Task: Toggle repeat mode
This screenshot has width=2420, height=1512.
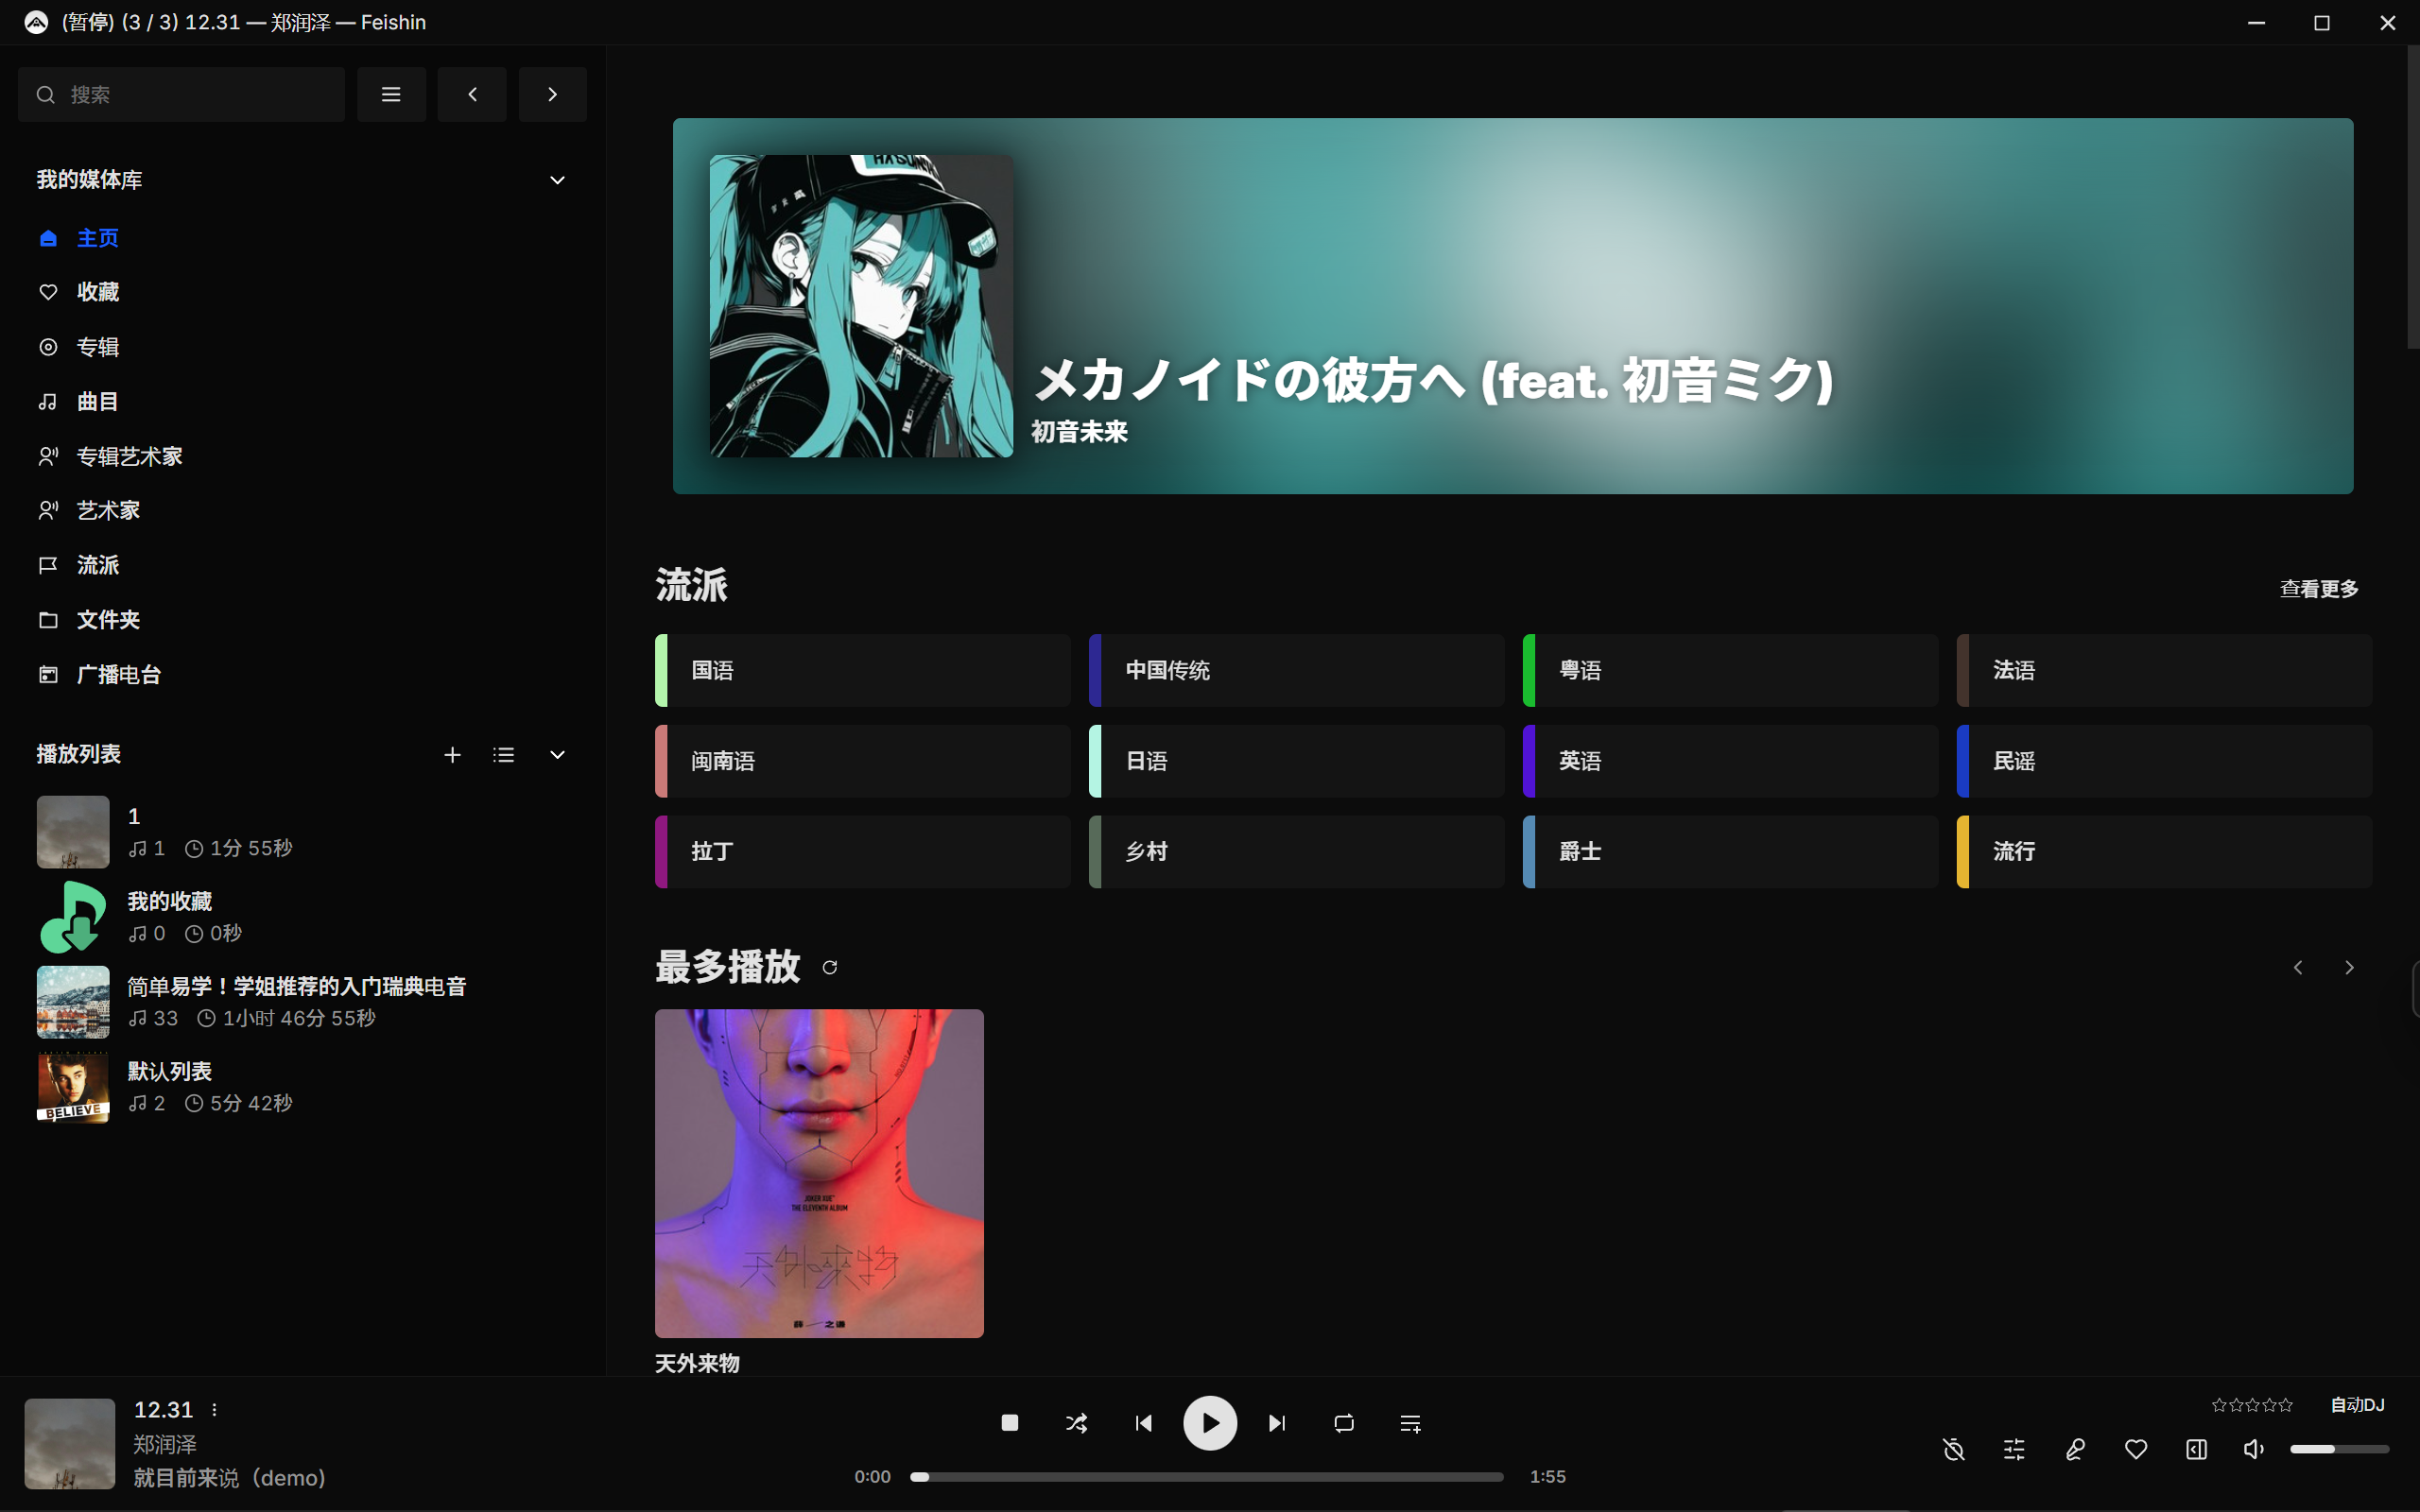Action: point(1344,1423)
